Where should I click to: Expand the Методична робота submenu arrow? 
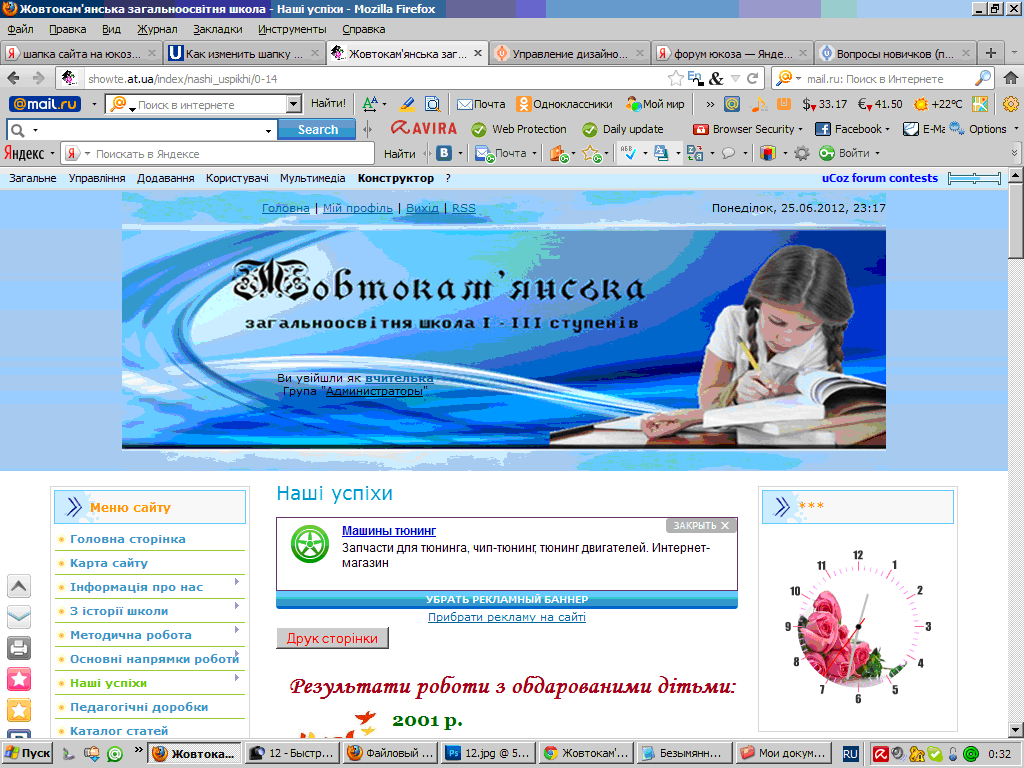click(237, 630)
